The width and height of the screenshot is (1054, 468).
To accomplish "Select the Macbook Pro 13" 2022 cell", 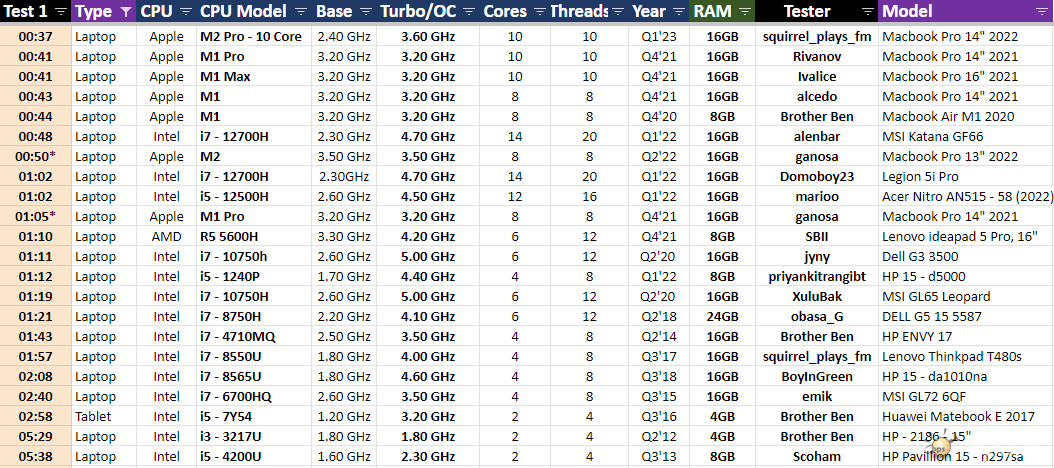I will 966,157.
